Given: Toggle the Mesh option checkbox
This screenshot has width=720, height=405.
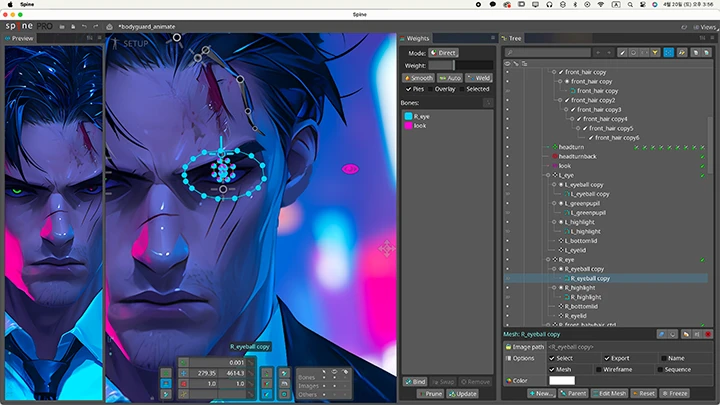Looking at the screenshot, I should click(x=552, y=370).
